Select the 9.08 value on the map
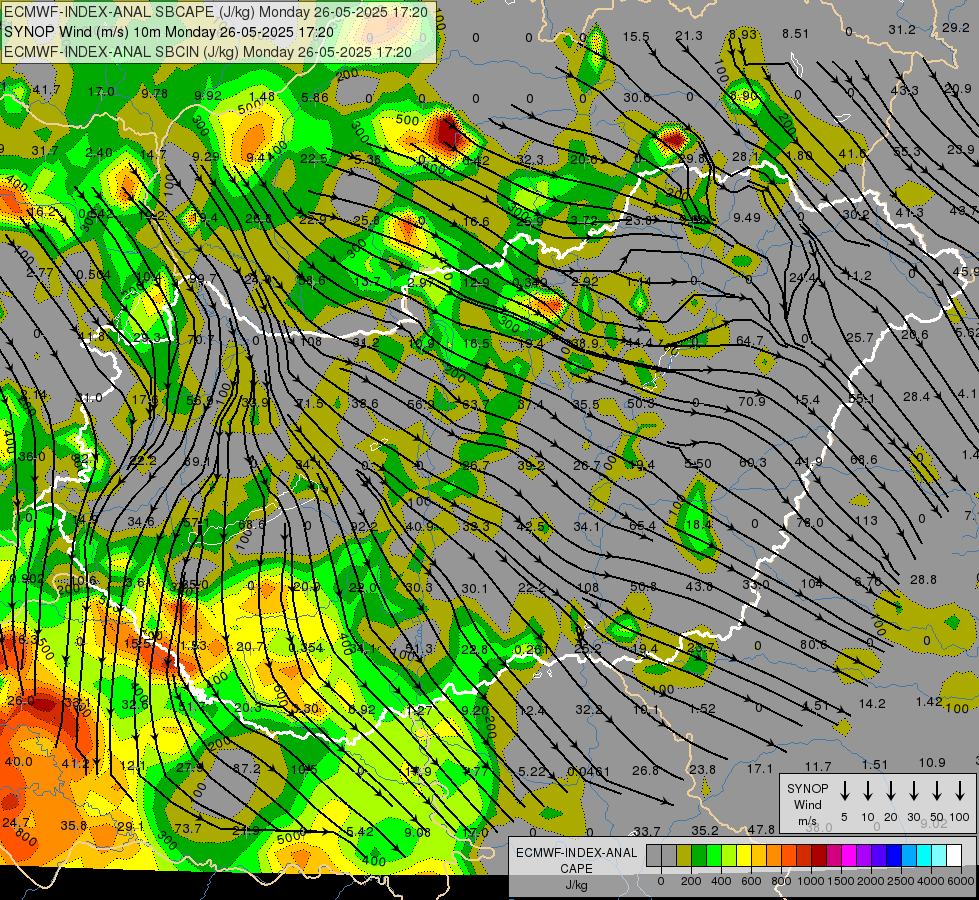The height and width of the screenshot is (900, 979). pos(417,832)
